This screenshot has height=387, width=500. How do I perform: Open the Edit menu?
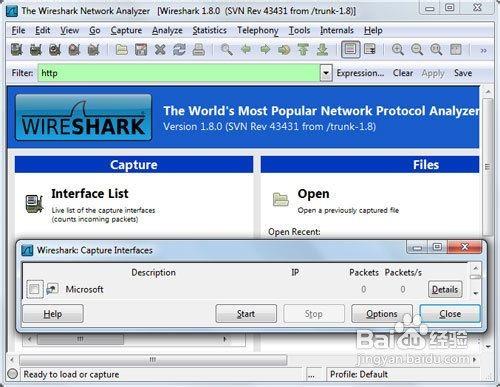43,30
